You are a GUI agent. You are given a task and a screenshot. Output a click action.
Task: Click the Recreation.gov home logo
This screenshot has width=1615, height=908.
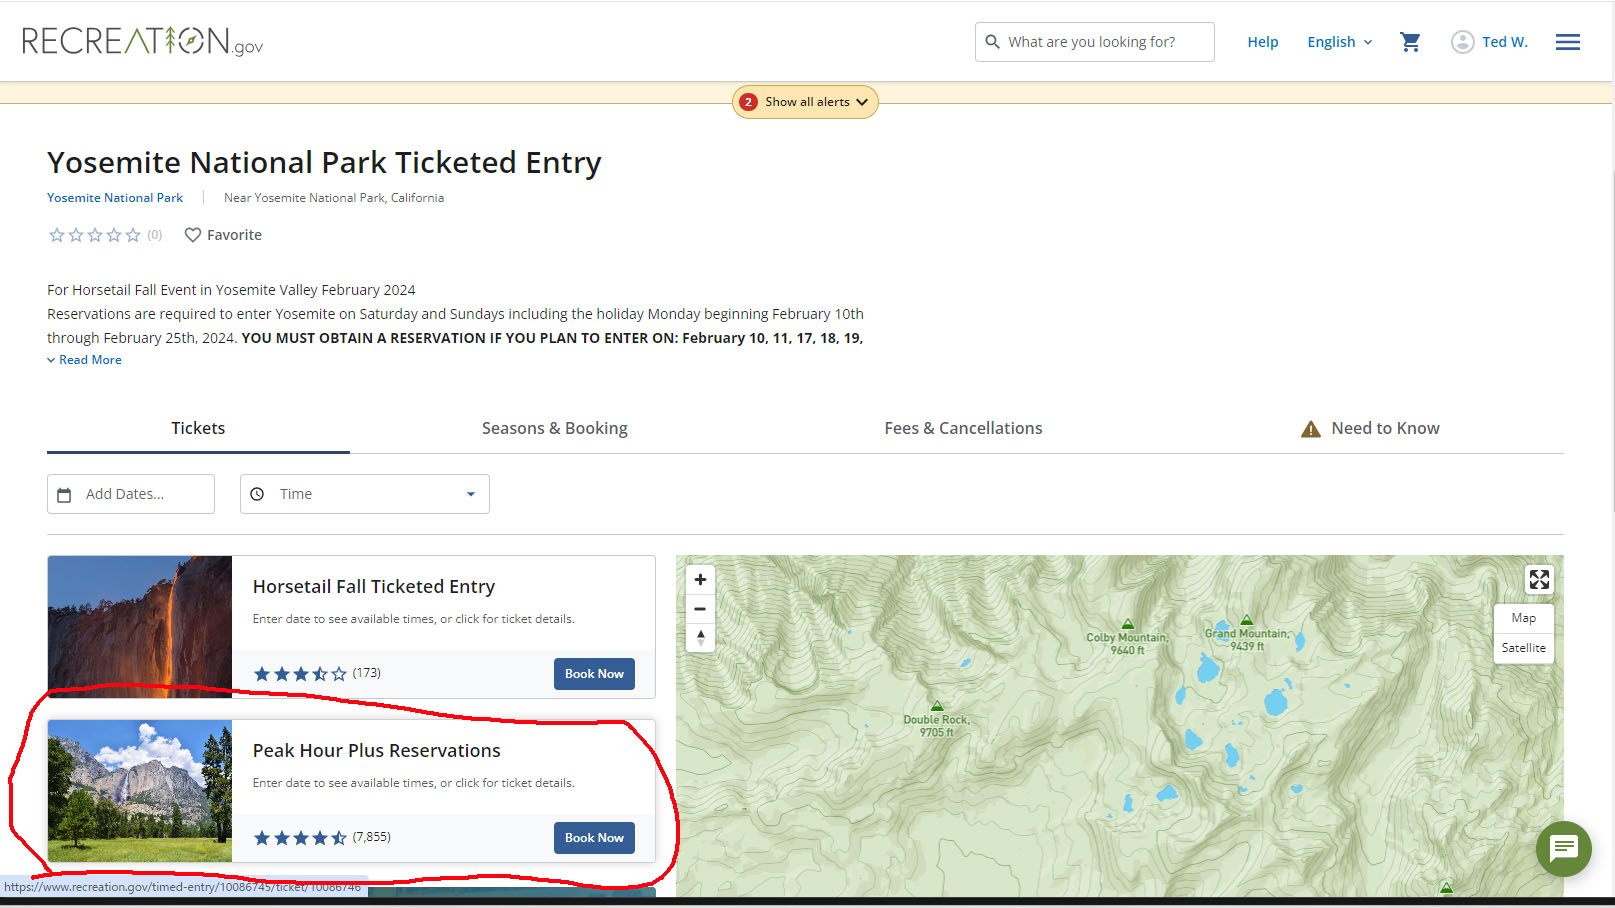point(142,41)
